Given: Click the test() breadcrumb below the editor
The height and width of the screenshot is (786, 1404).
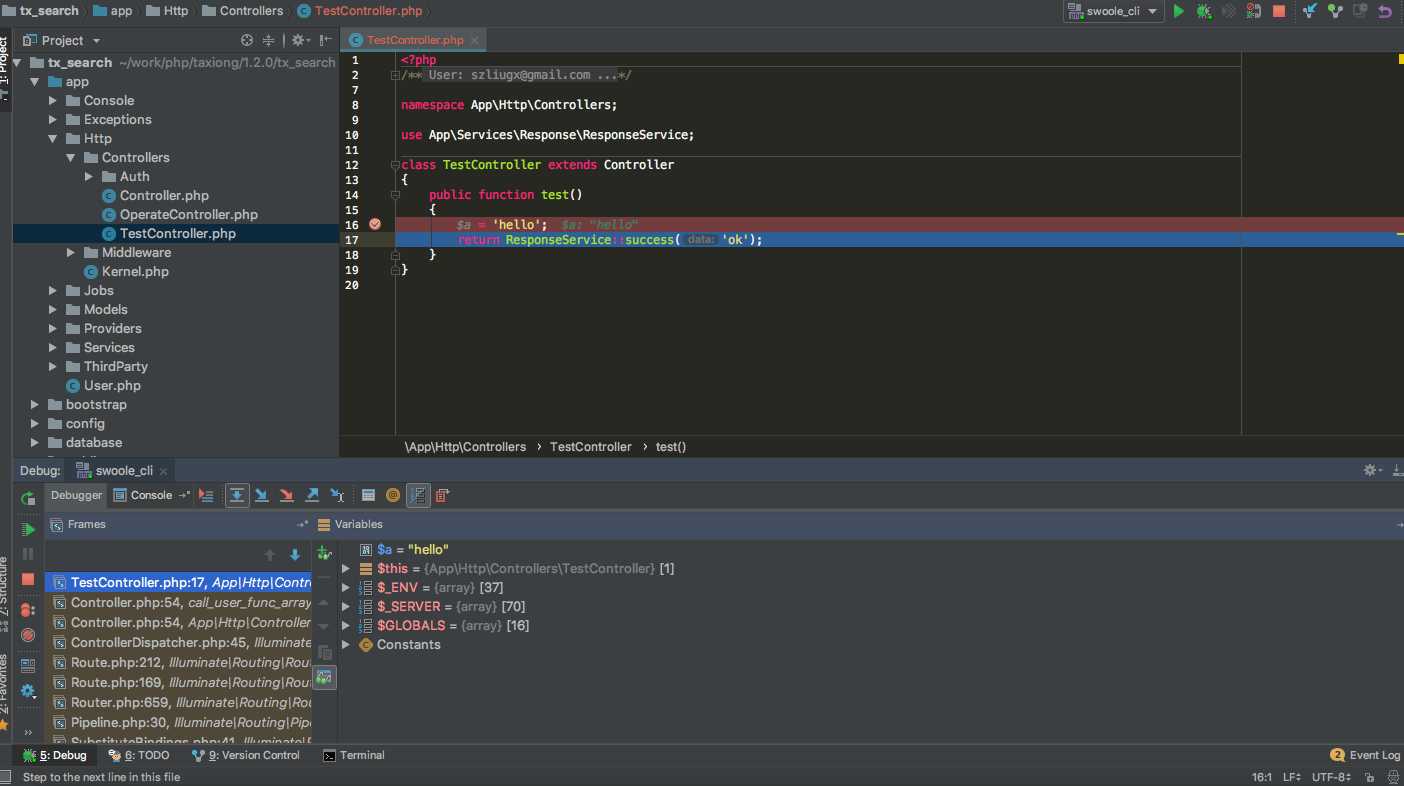Looking at the screenshot, I should coord(671,447).
